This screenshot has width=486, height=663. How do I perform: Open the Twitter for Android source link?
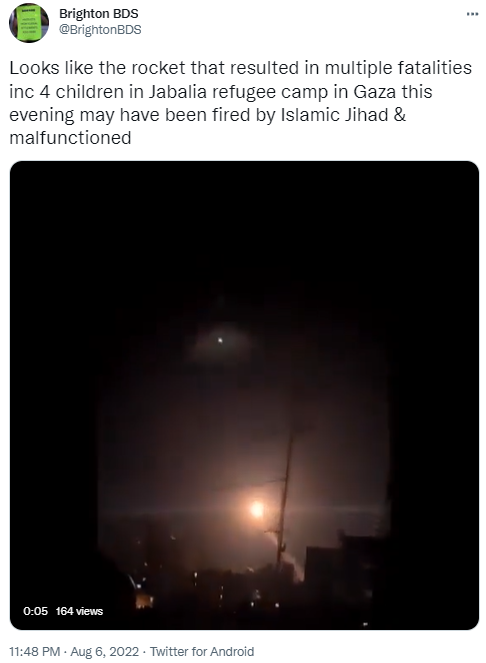[x=202, y=651]
